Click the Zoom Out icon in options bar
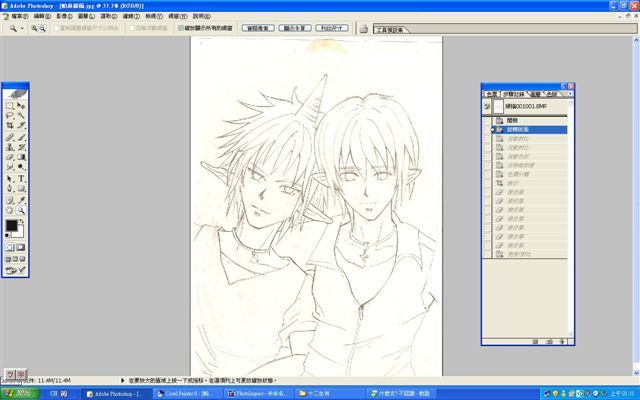Image resolution: width=640 pixels, height=400 pixels. [42, 28]
